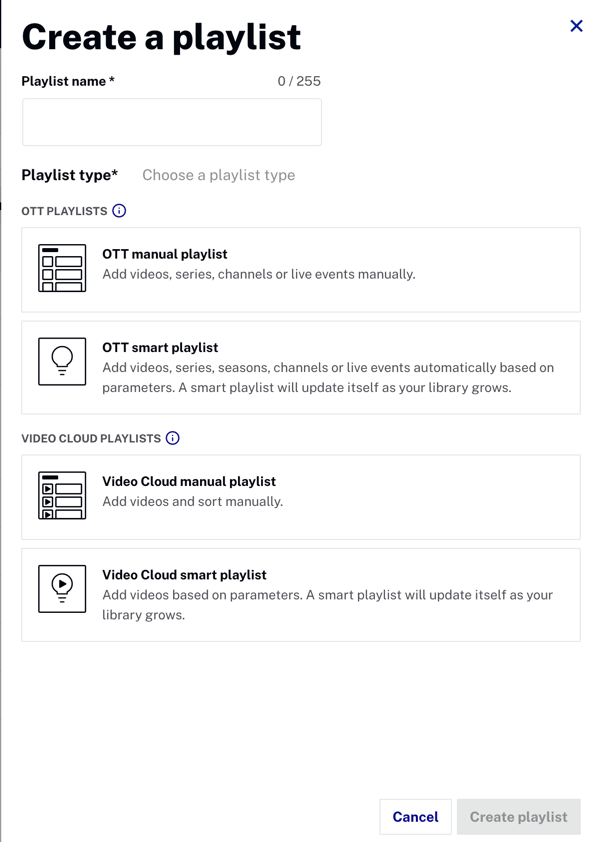Choose the Video Cloud manual playlist card
This screenshot has height=842, width=600.
pos(301,497)
